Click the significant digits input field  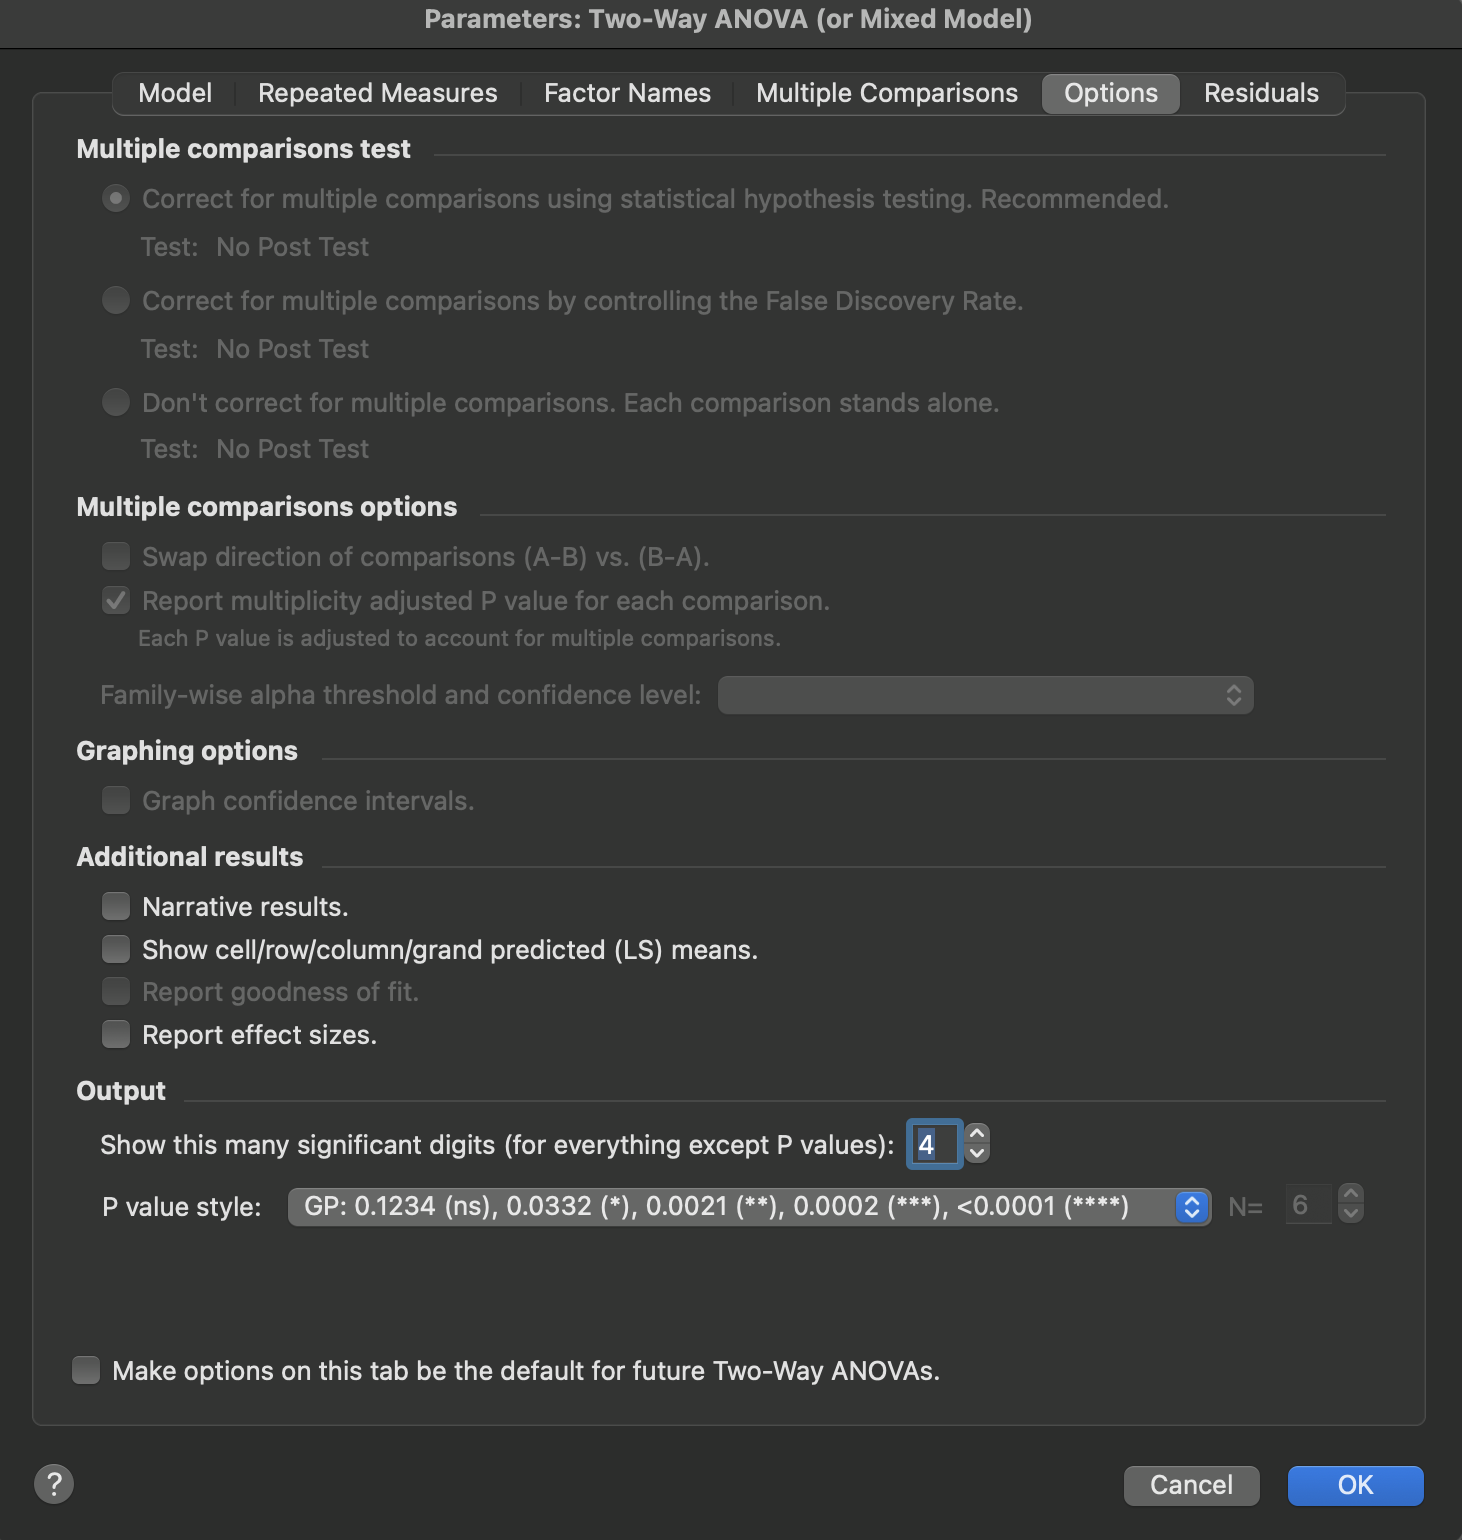(933, 1144)
